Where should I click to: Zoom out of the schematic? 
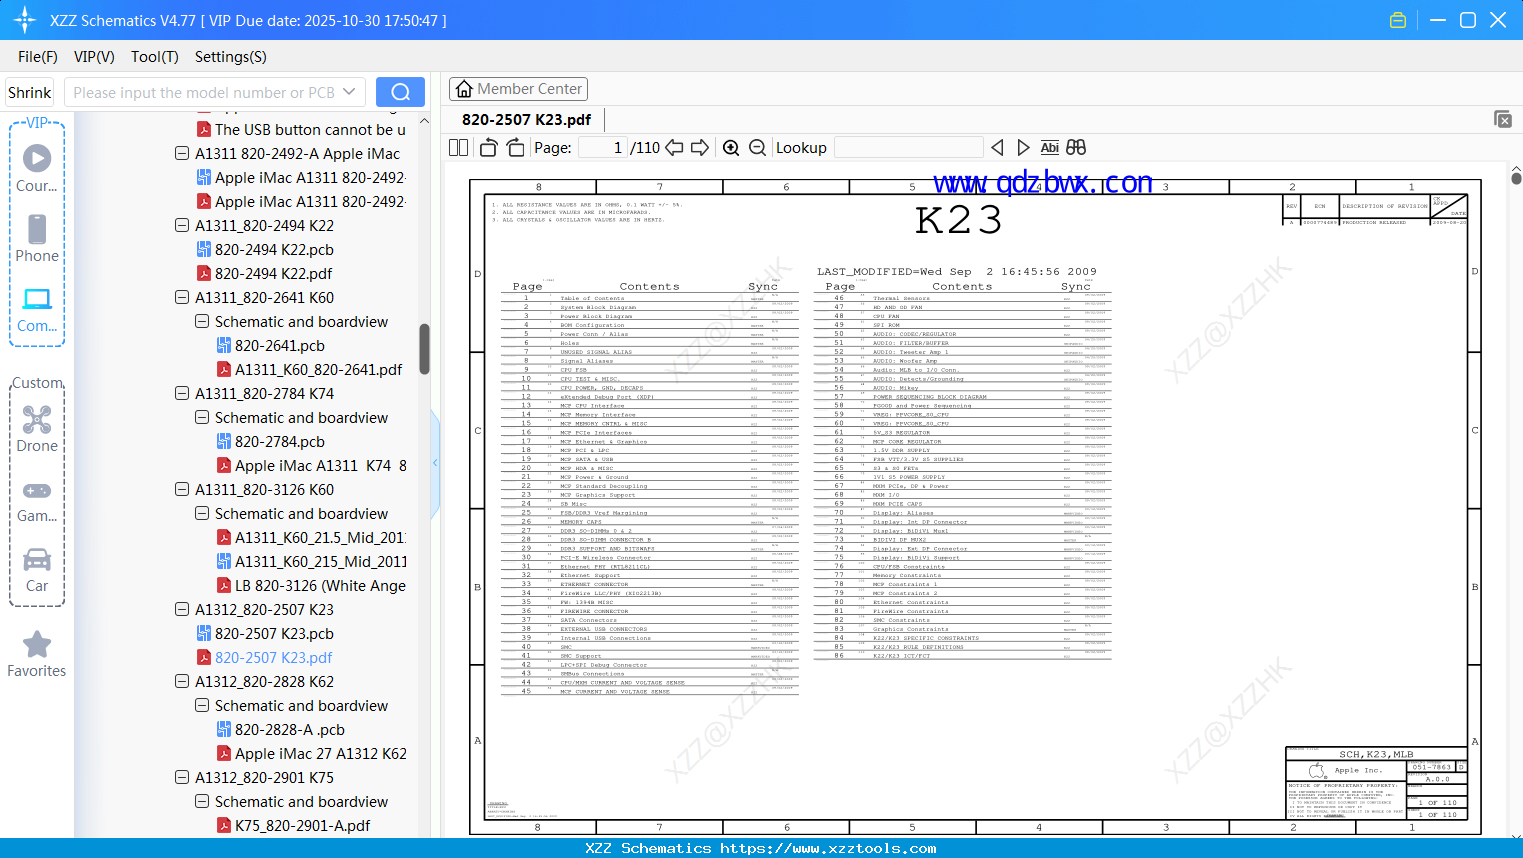[758, 148]
